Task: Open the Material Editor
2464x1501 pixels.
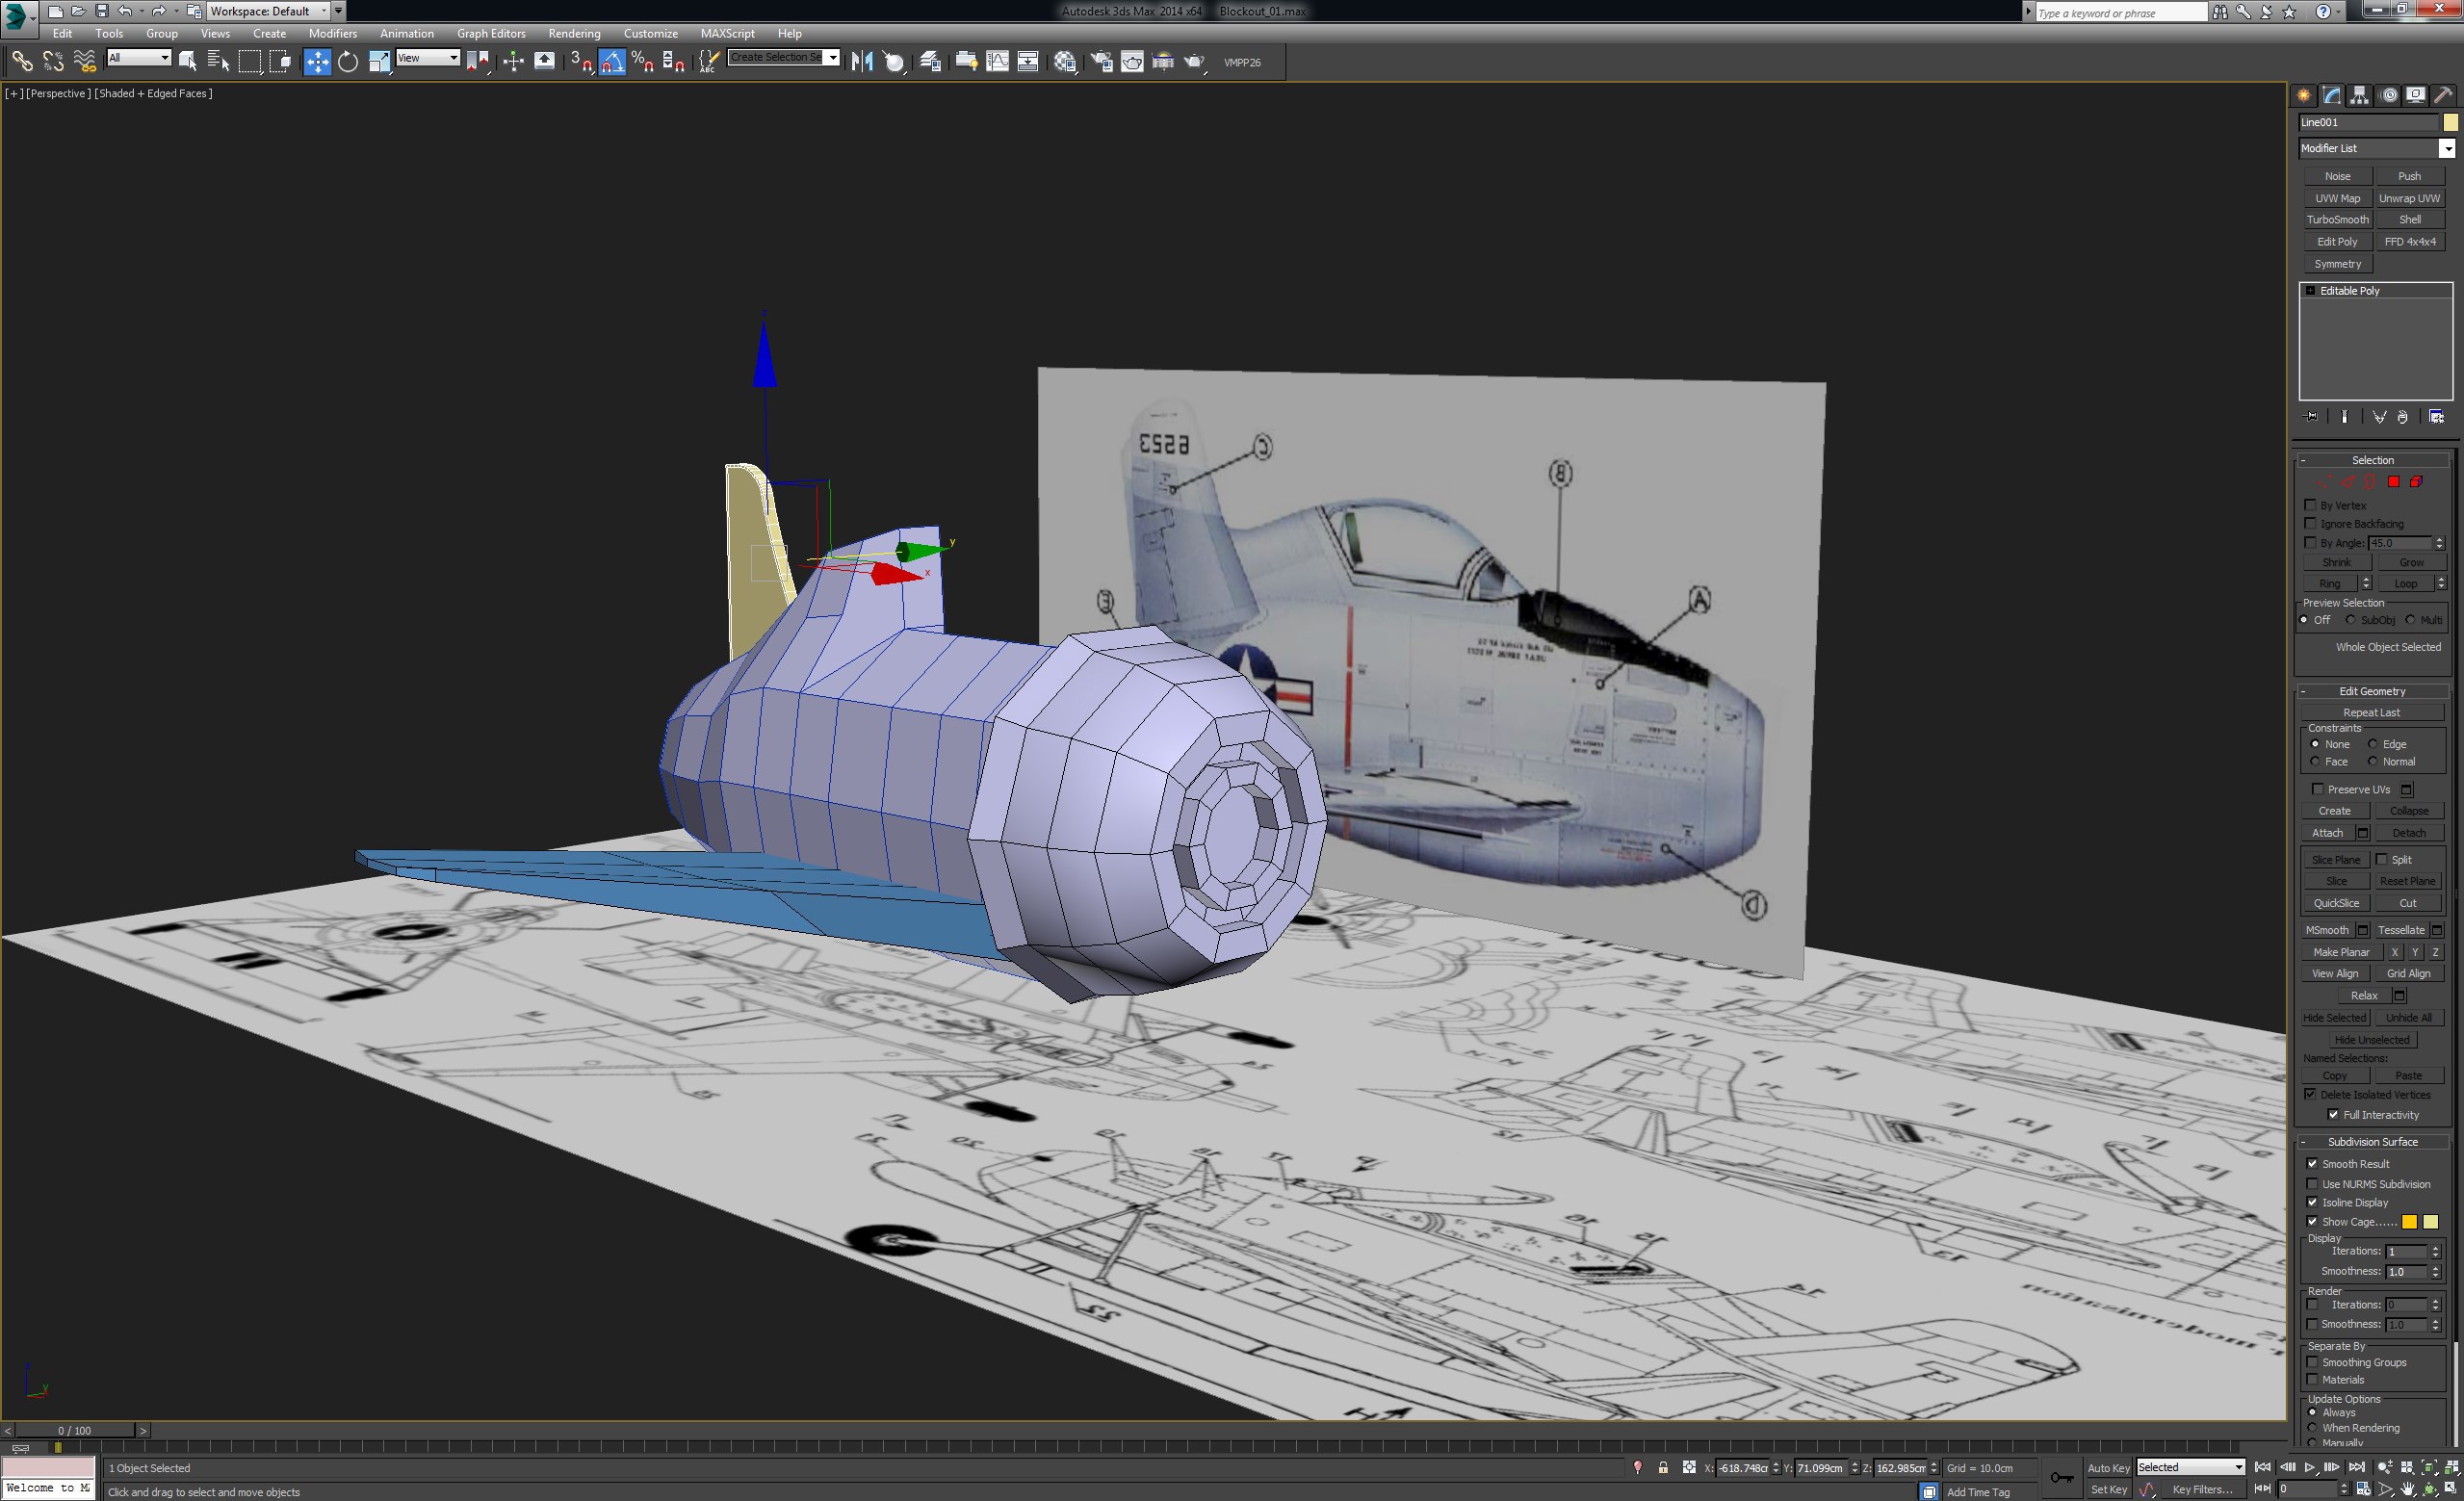Action: pos(1064,62)
